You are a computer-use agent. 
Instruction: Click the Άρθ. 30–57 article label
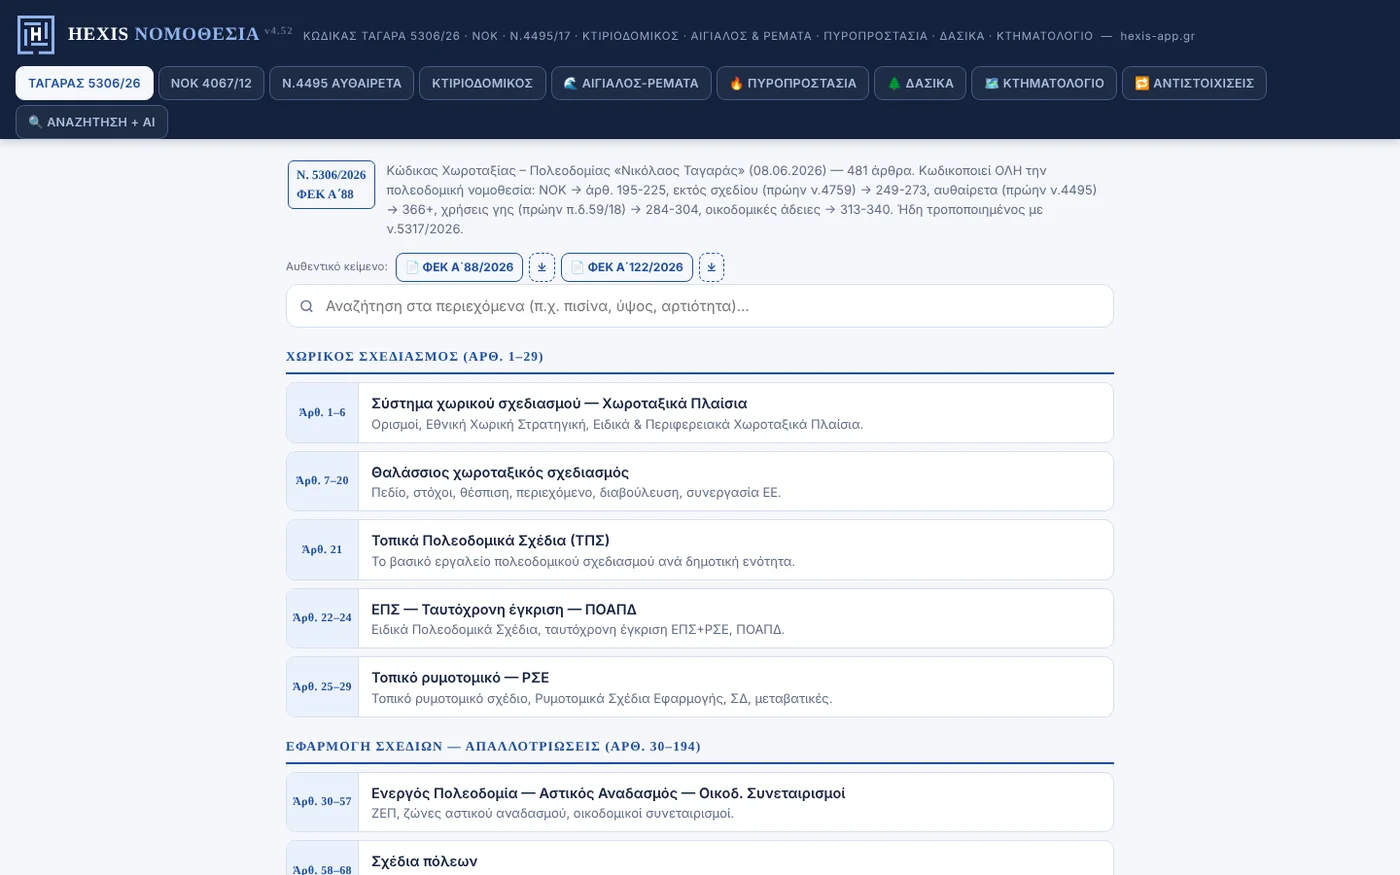click(322, 802)
